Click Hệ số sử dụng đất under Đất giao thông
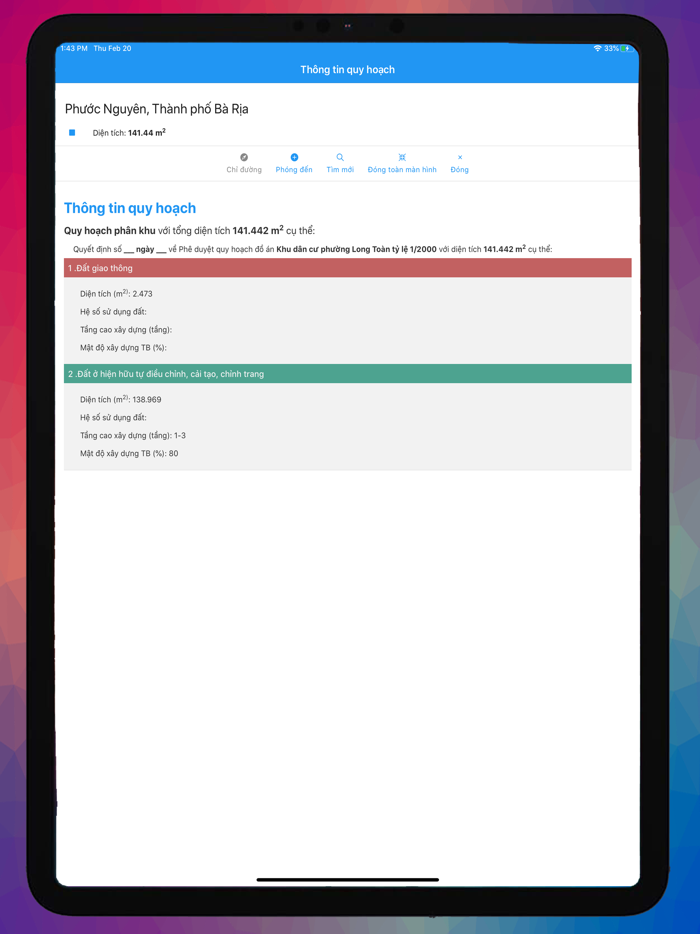Image resolution: width=700 pixels, height=934 pixels. click(113, 312)
